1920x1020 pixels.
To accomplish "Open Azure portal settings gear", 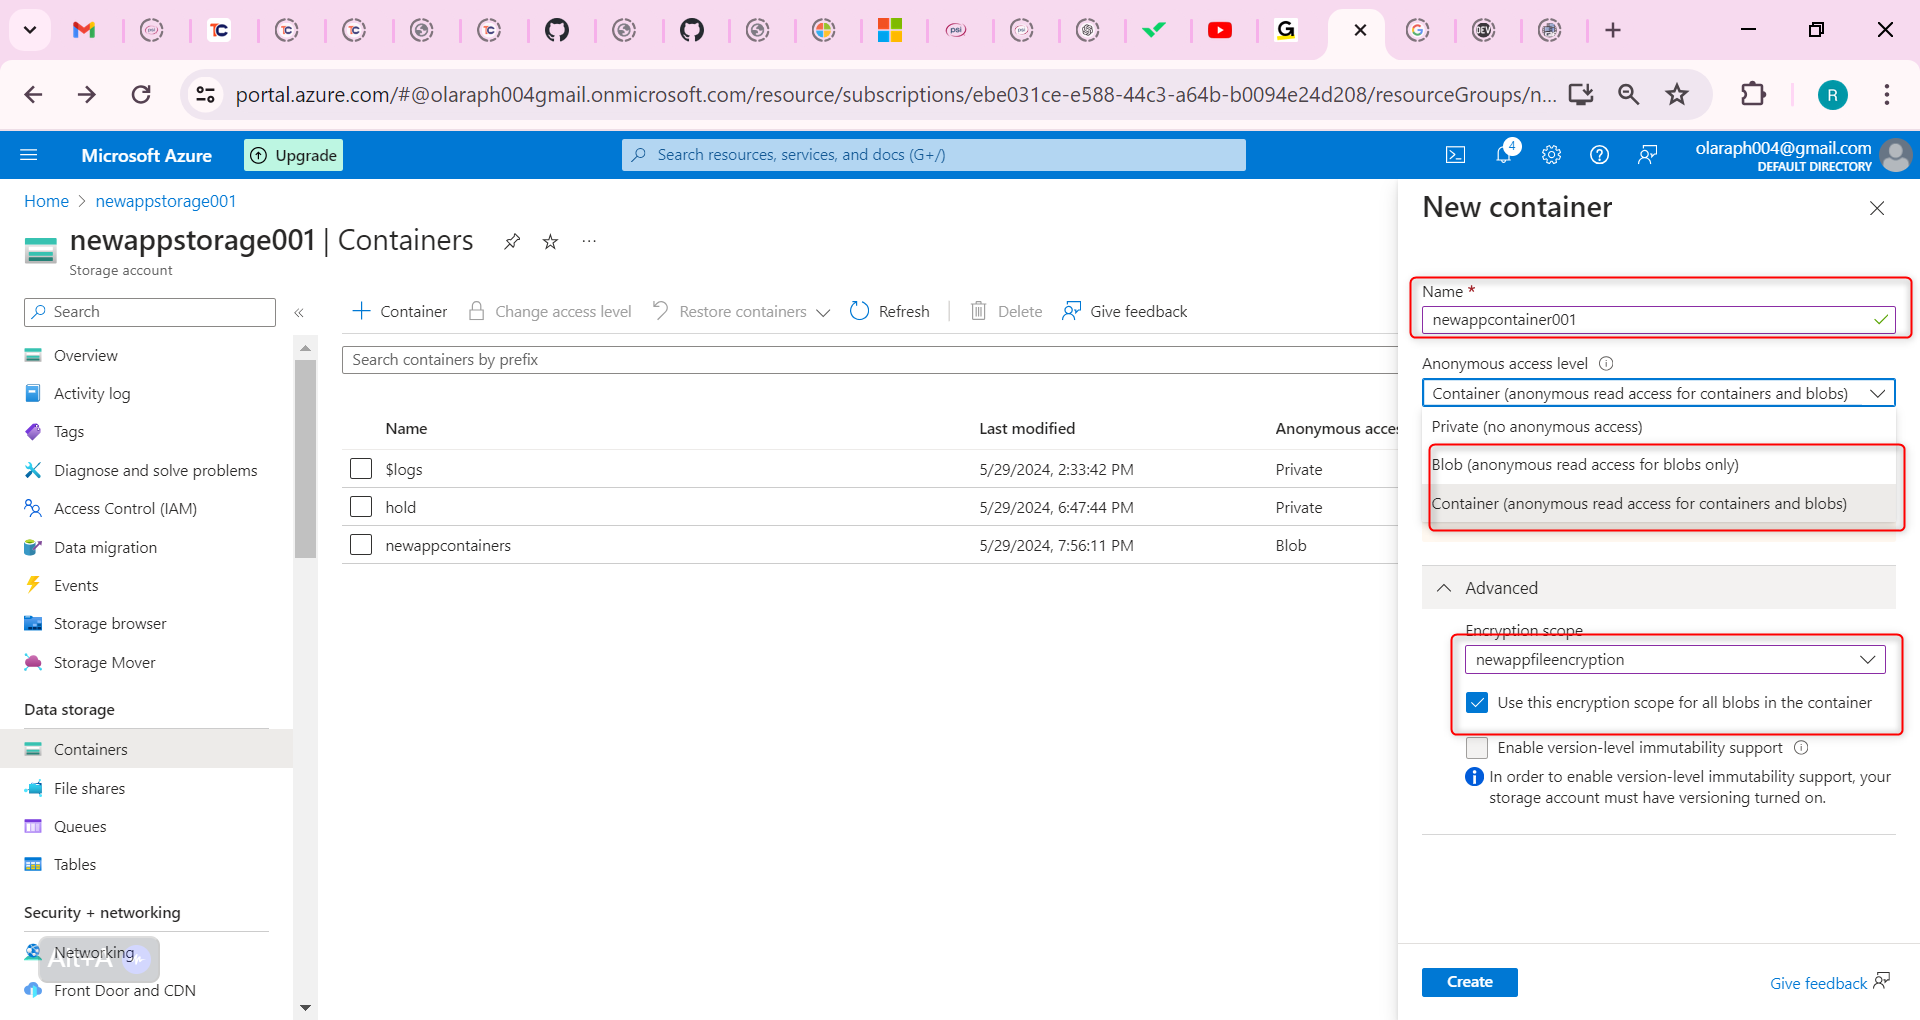I will click(1551, 155).
